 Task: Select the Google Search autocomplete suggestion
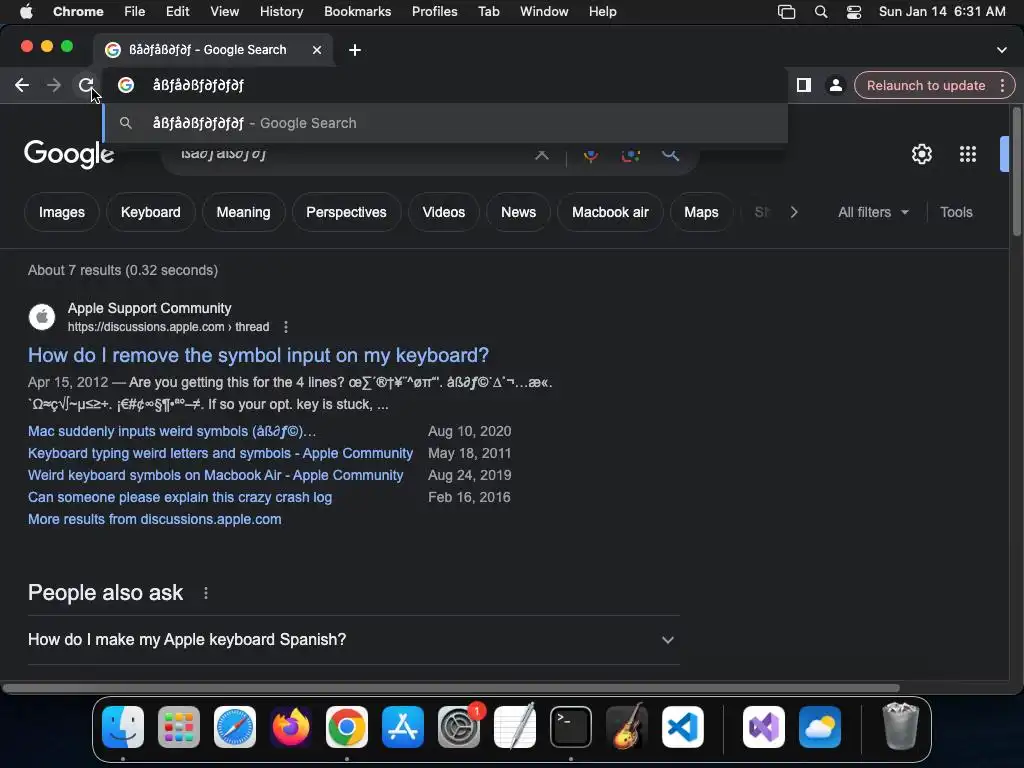click(445, 123)
